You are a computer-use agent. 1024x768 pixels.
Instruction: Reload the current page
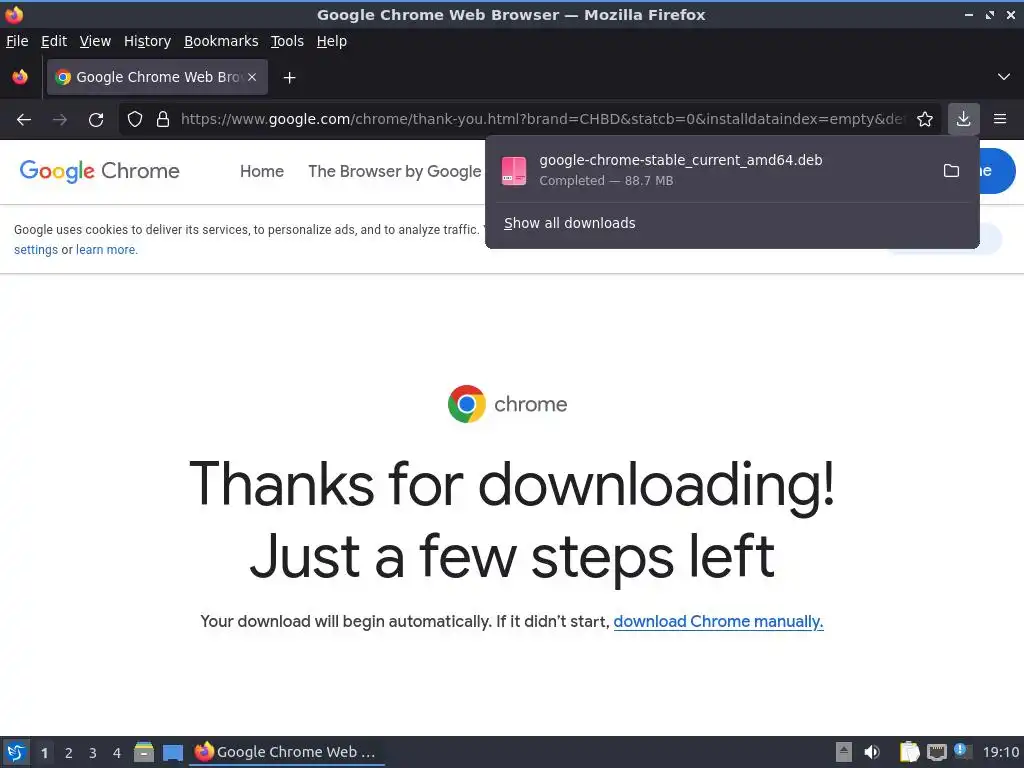click(96, 120)
